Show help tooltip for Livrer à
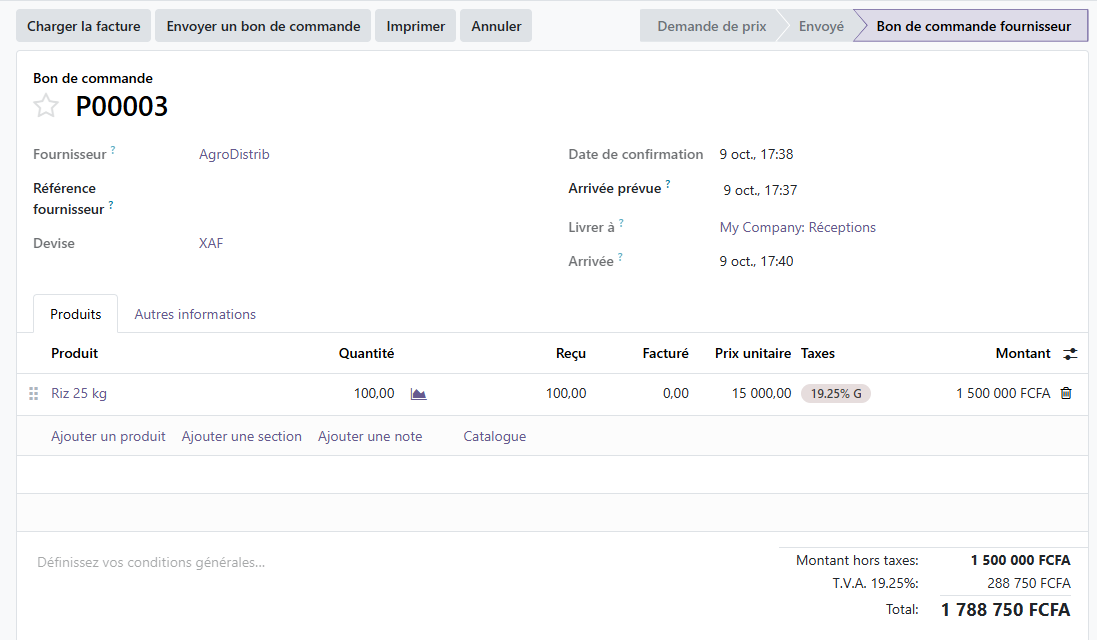The width and height of the screenshot is (1097, 640). [621, 223]
